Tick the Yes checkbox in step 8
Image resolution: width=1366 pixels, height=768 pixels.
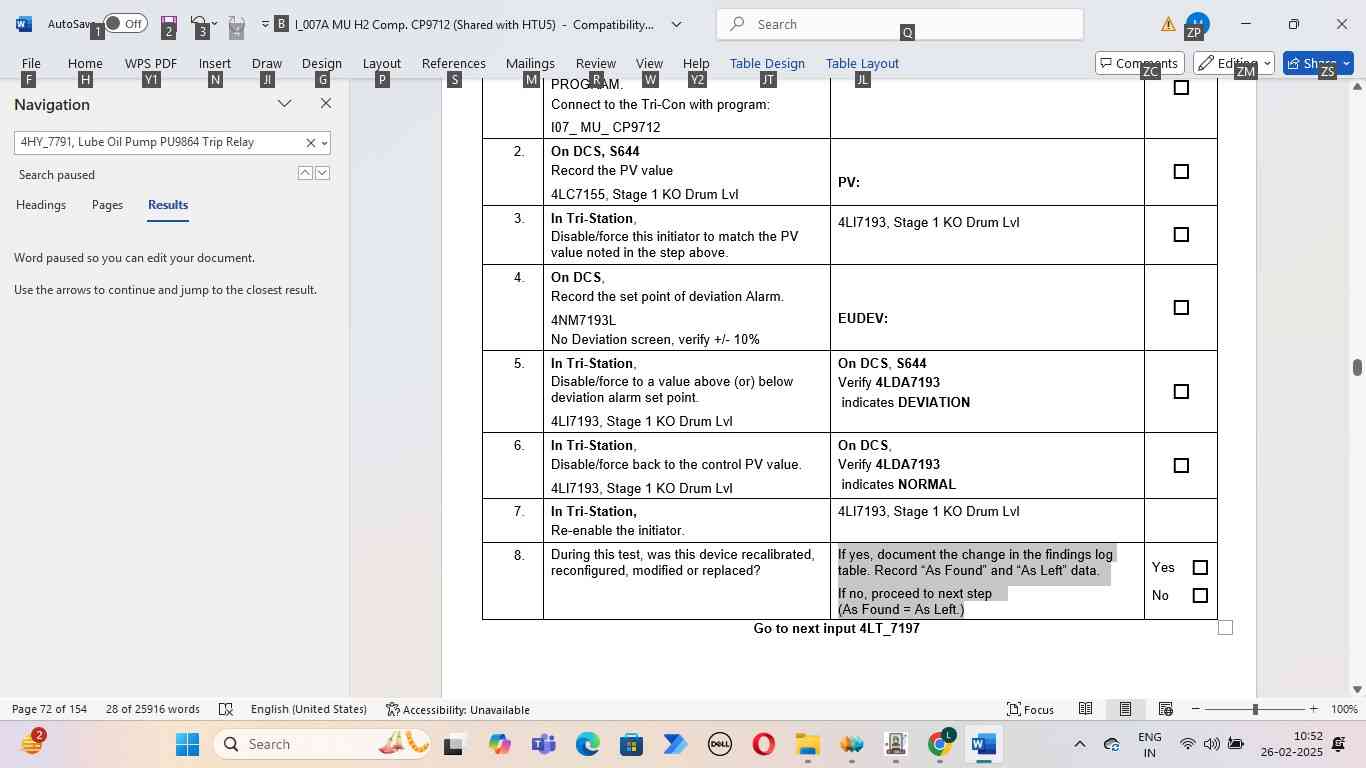[x=1200, y=568]
